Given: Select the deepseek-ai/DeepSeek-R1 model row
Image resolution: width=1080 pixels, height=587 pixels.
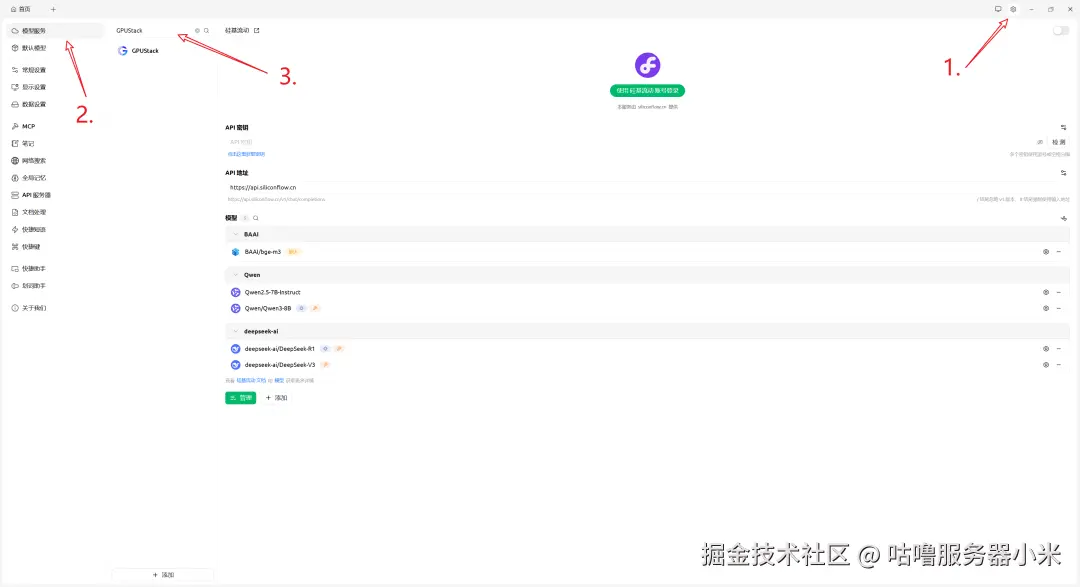Looking at the screenshot, I should pyautogui.click(x=647, y=349).
